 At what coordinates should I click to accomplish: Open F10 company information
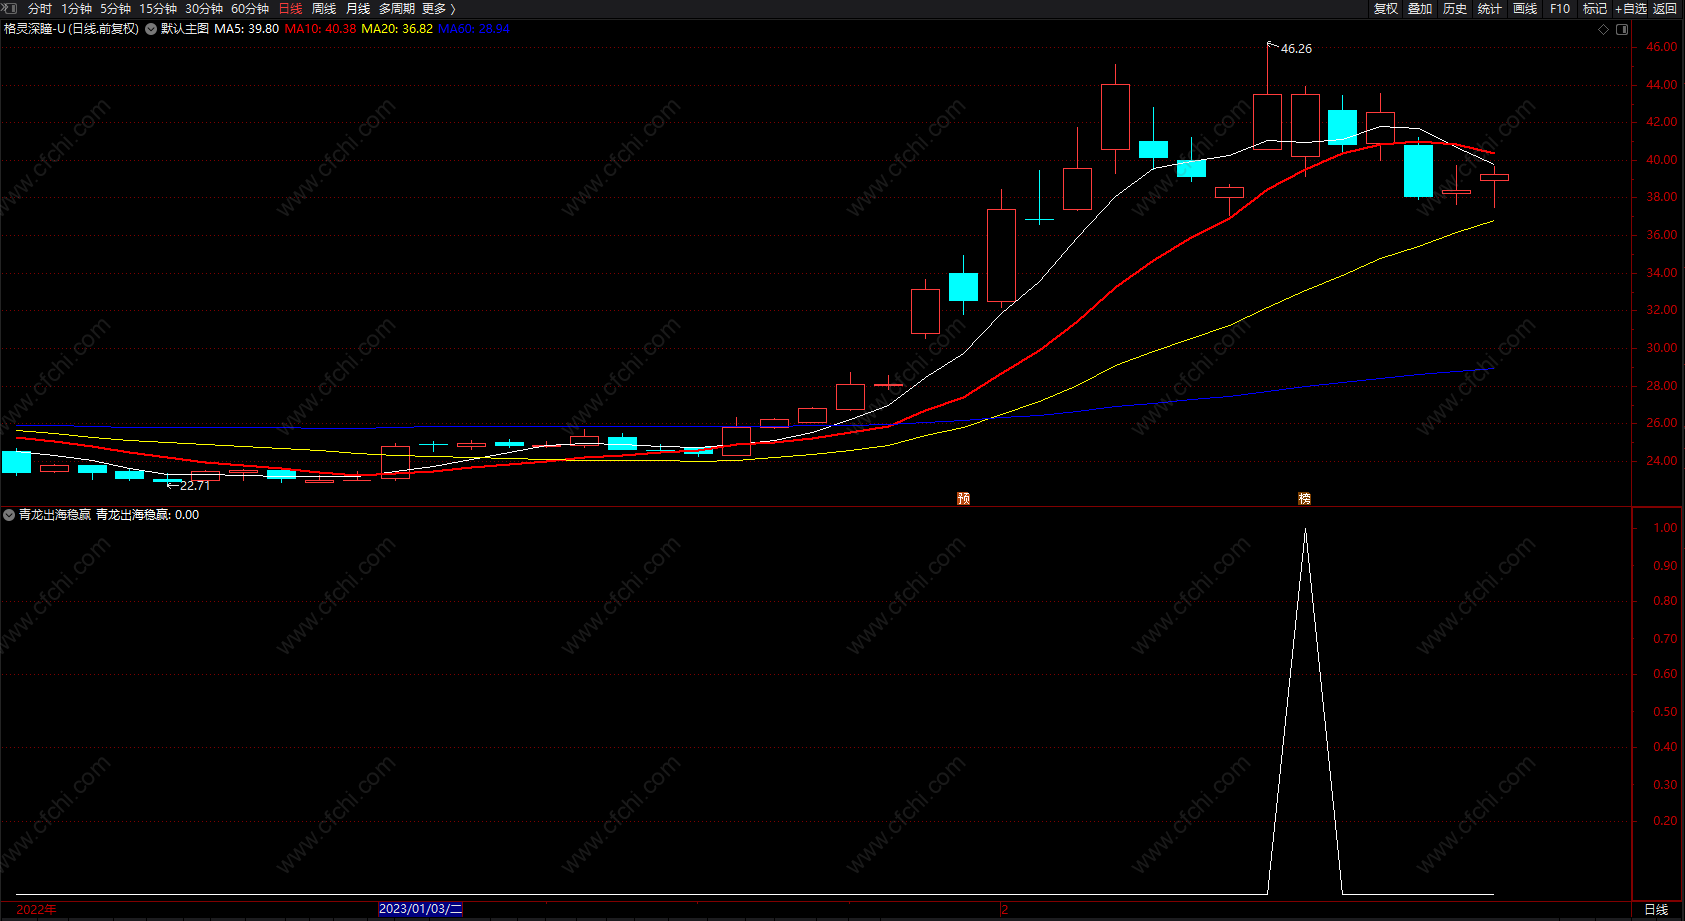(x=1560, y=8)
